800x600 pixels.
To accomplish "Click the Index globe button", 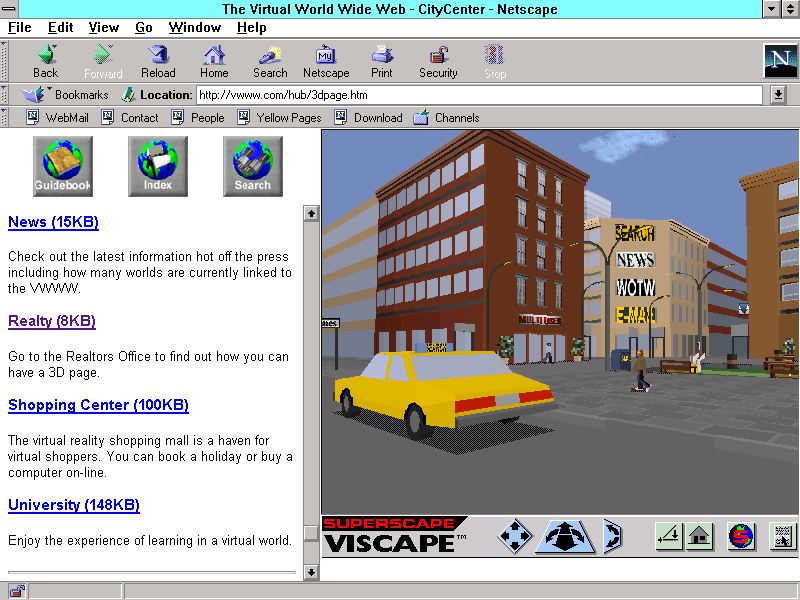I will [158, 166].
